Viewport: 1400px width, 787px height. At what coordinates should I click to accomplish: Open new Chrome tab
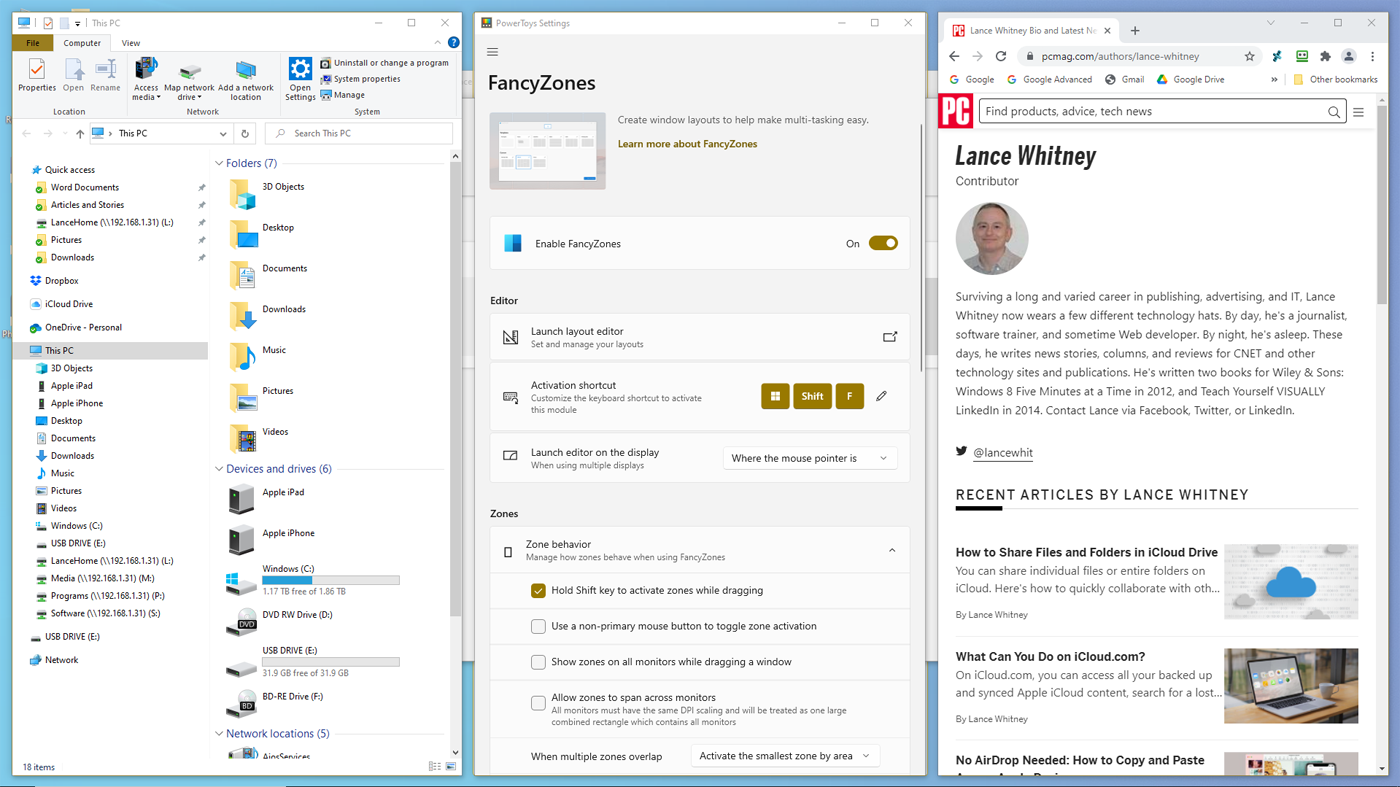[x=1135, y=31]
